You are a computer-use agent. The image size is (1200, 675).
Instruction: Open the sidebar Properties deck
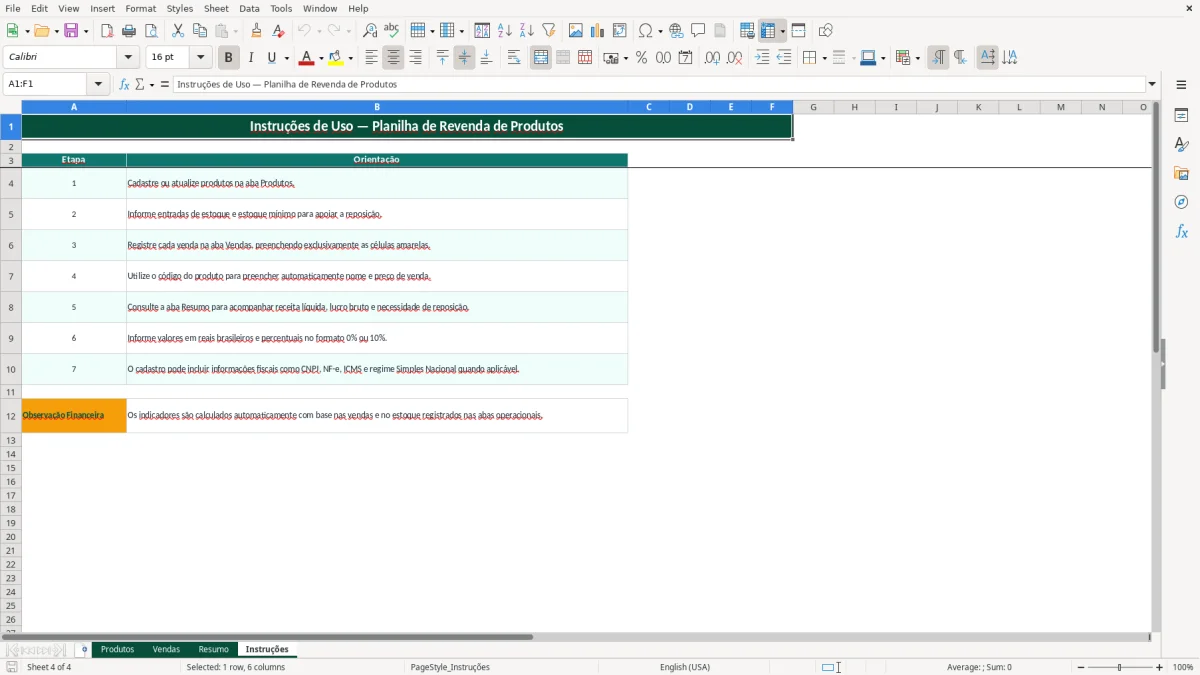tap(1181, 115)
